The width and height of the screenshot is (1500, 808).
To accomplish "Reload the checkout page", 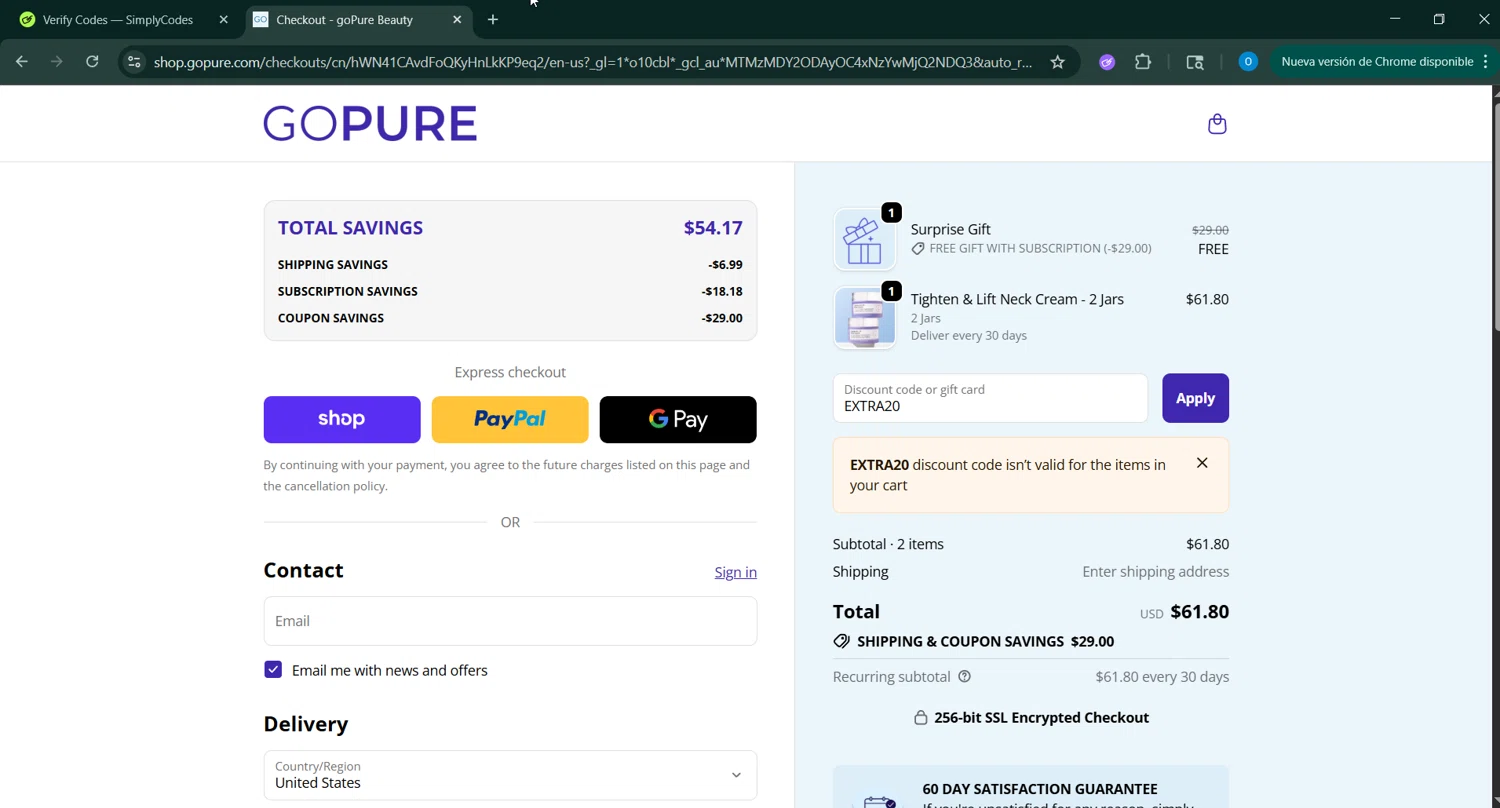I will pos(92,62).
